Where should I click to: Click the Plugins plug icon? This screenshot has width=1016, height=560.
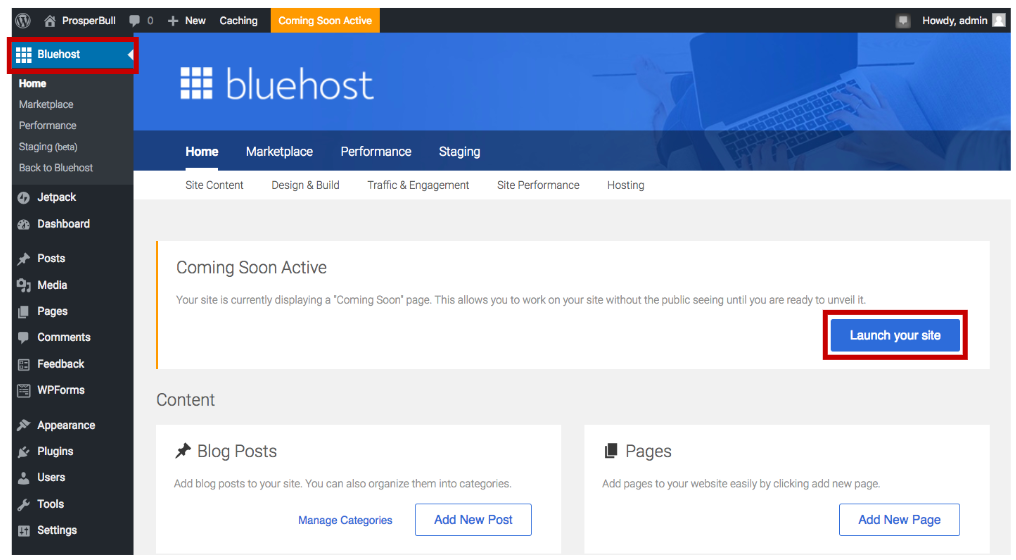click(x=24, y=452)
